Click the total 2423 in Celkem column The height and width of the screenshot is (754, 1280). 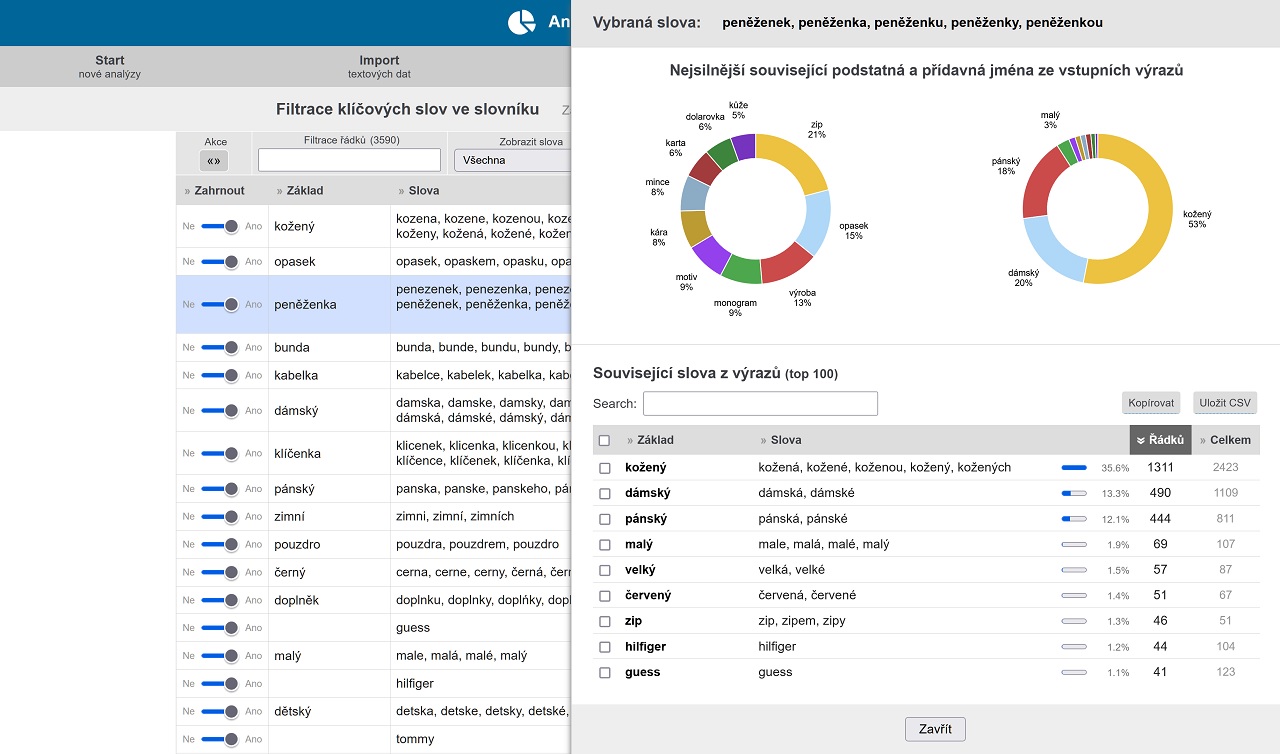[1225, 467]
